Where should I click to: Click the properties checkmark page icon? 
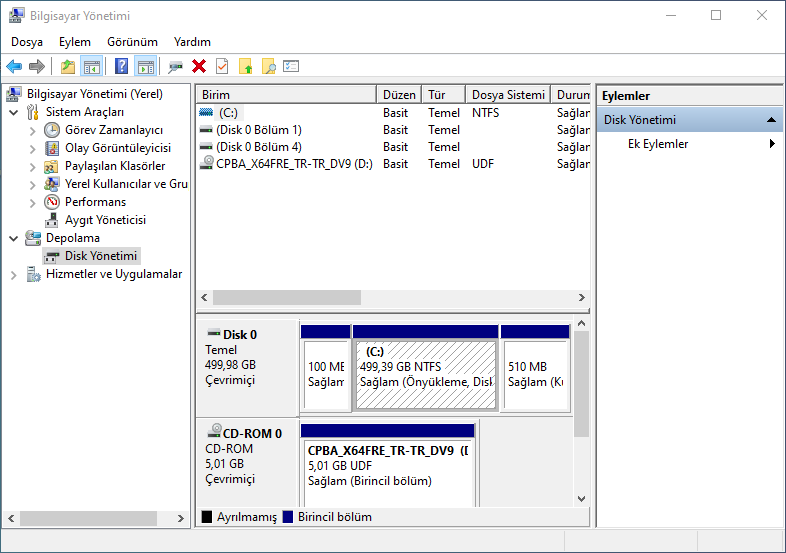pyautogui.click(x=222, y=66)
